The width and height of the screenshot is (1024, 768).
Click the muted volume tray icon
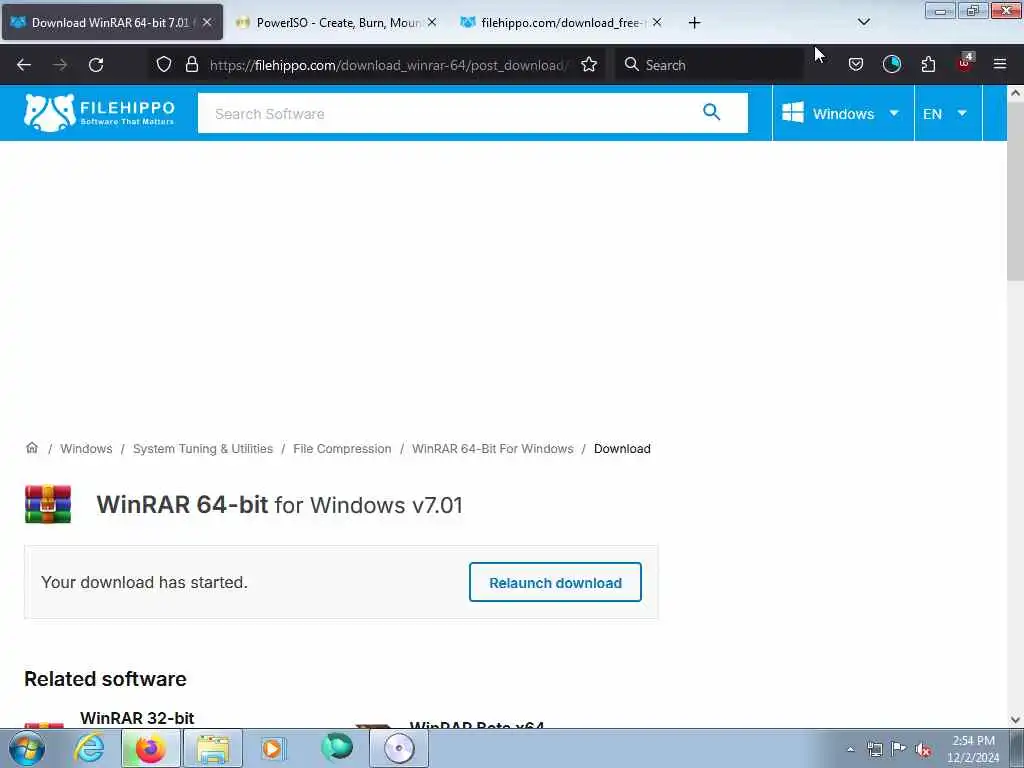click(923, 750)
